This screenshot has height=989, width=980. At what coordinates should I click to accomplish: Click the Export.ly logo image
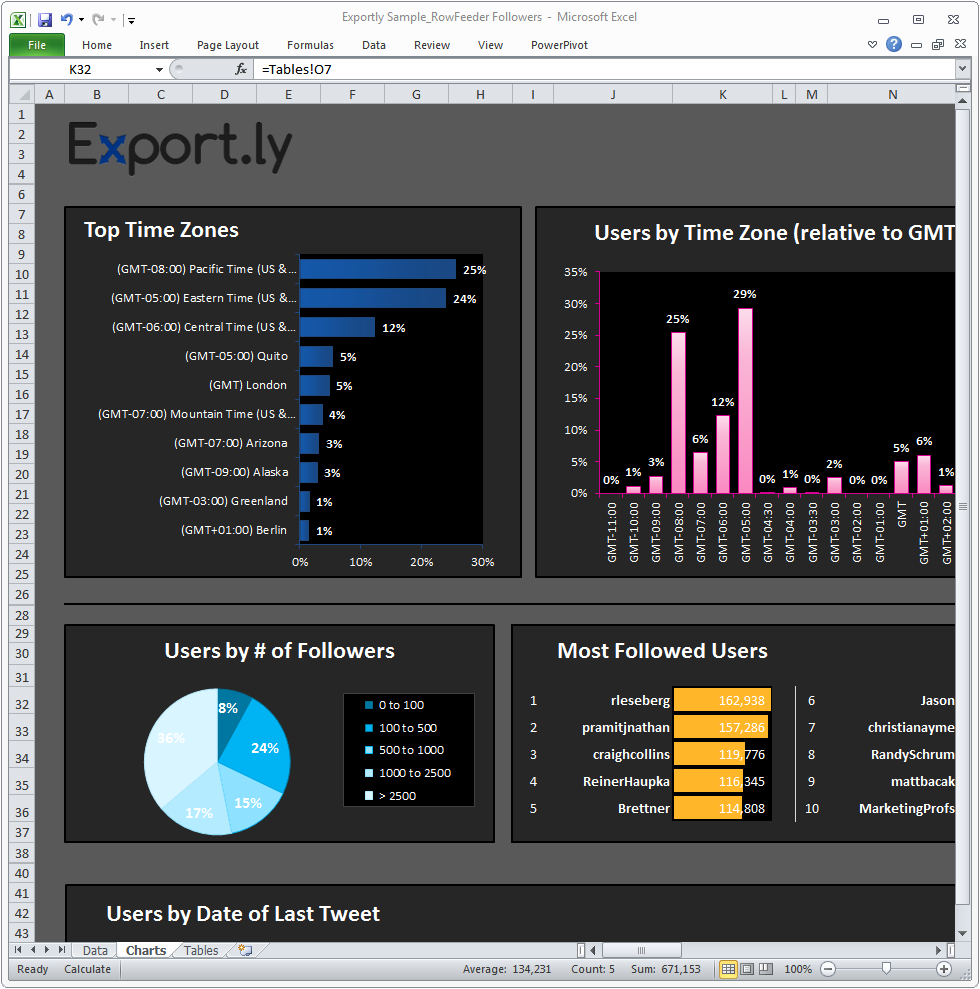[180, 148]
